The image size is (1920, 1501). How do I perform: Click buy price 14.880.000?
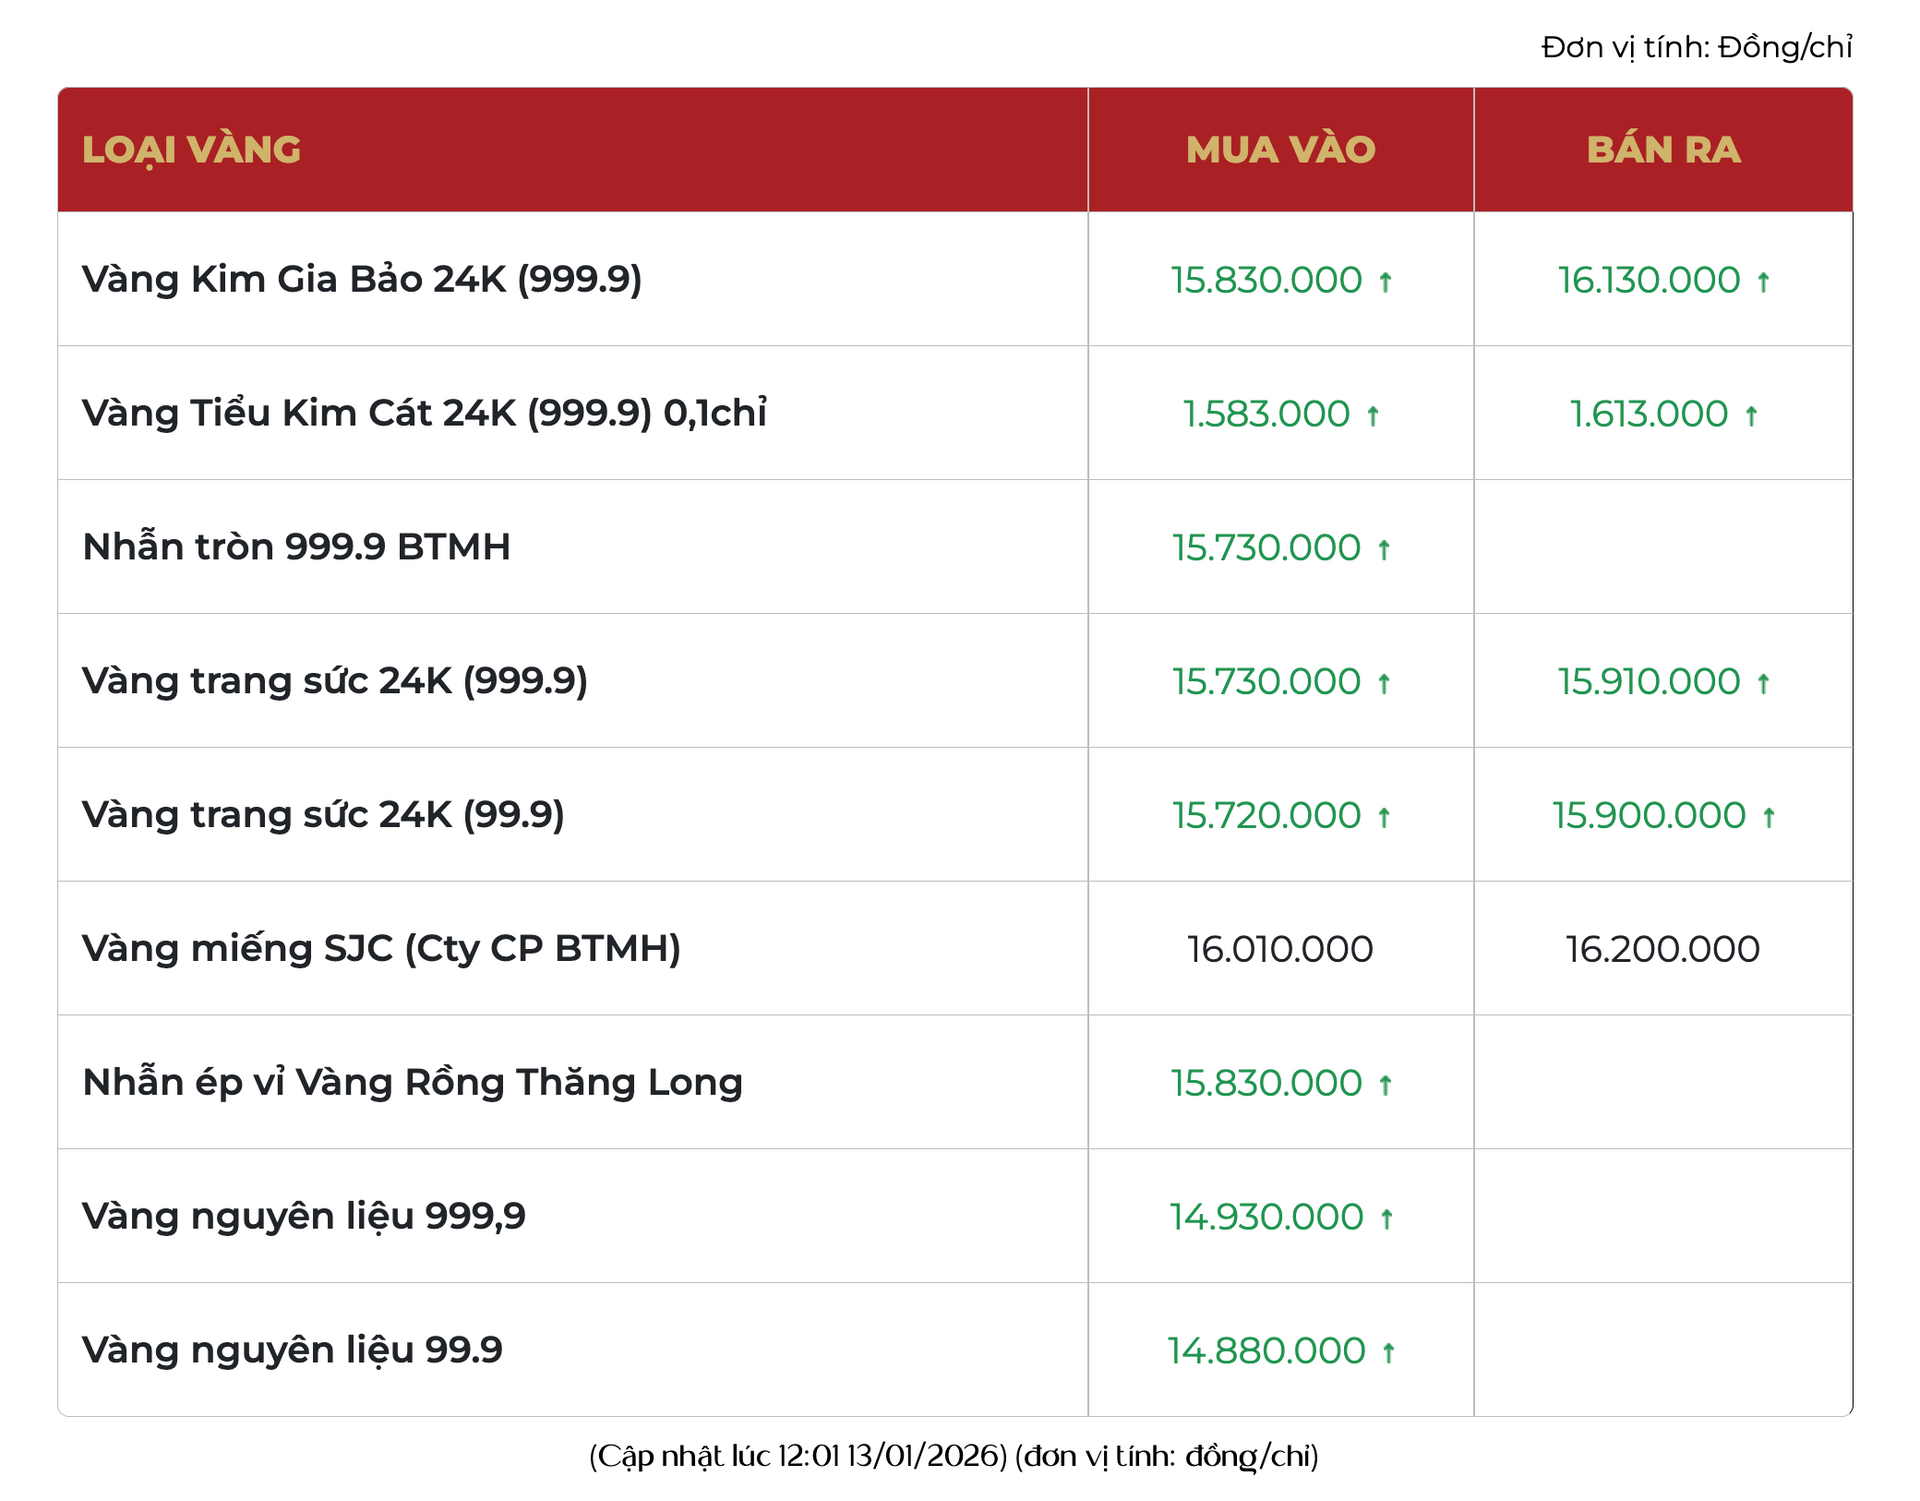(1266, 1352)
